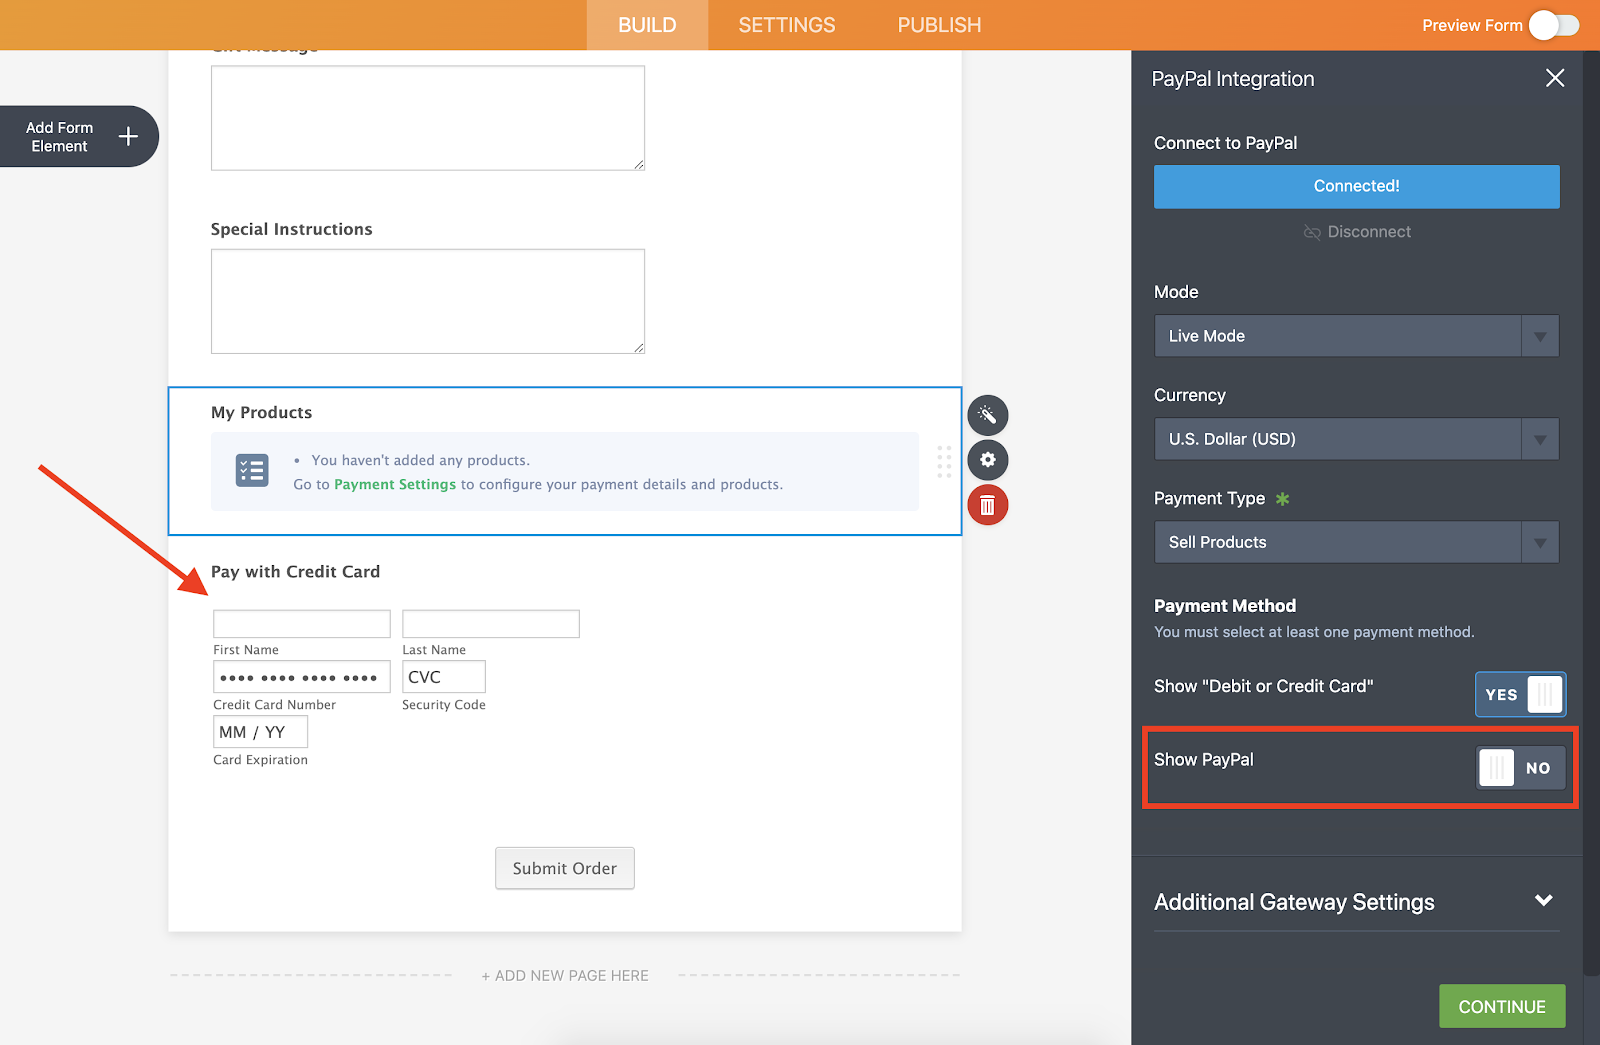The width and height of the screenshot is (1600, 1045).
Task: Switch to the PUBLISH tab
Action: [x=939, y=25]
